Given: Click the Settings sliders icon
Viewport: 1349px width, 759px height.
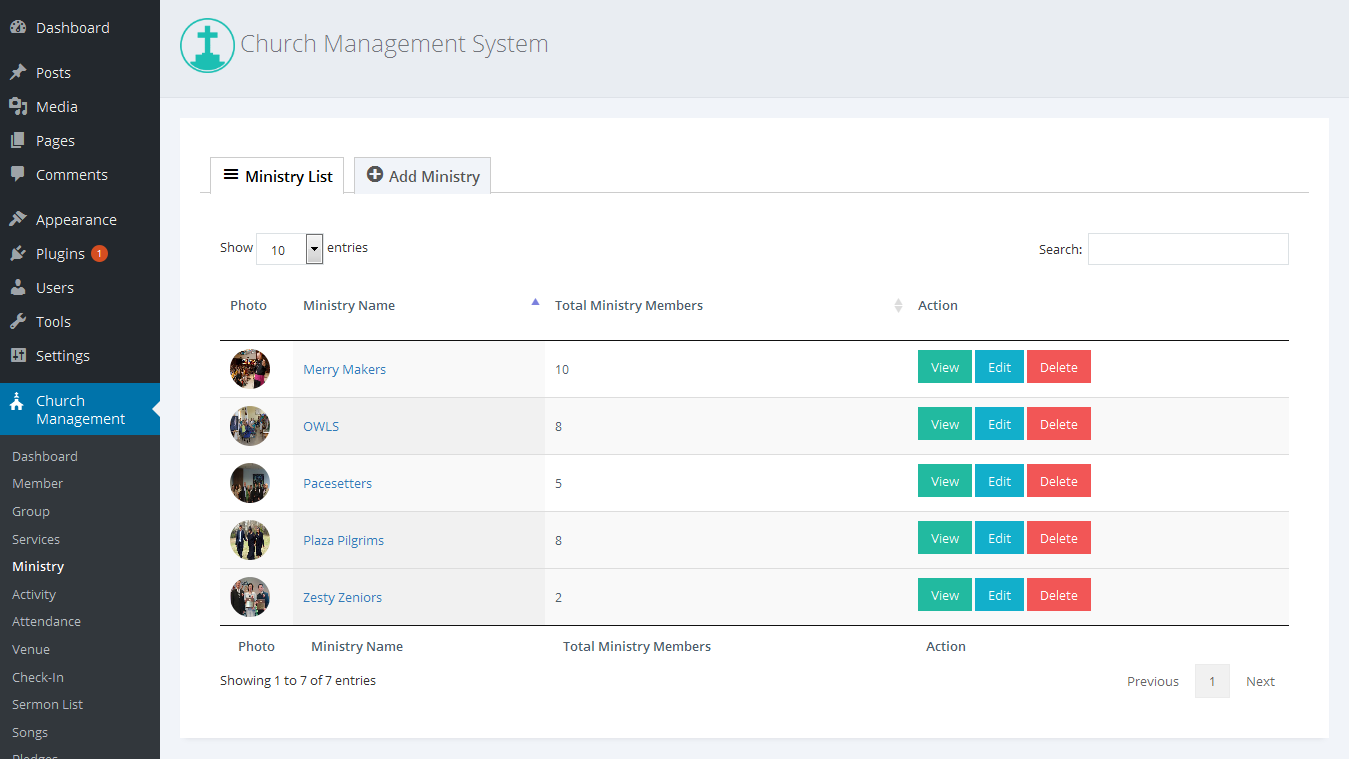Looking at the screenshot, I should pos(17,355).
